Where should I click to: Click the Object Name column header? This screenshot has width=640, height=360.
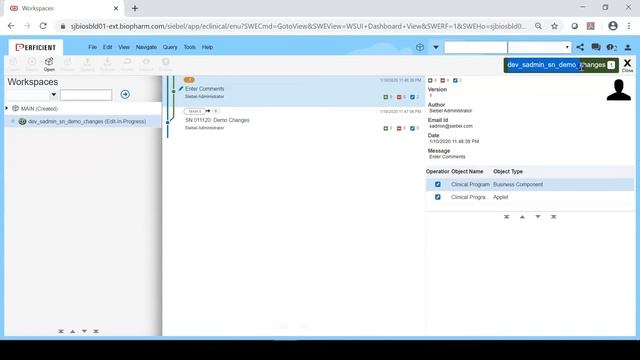467,171
